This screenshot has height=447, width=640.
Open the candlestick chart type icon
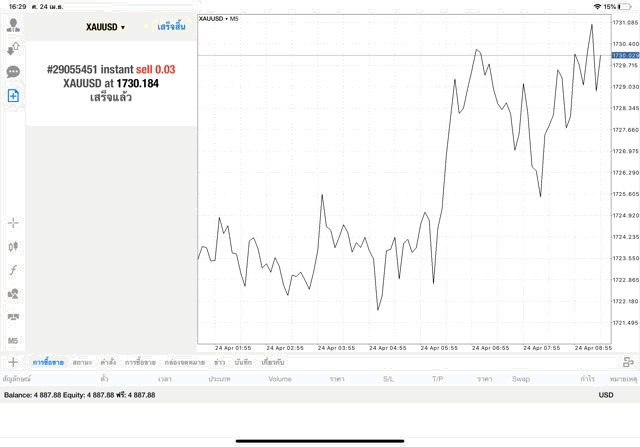click(13, 246)
